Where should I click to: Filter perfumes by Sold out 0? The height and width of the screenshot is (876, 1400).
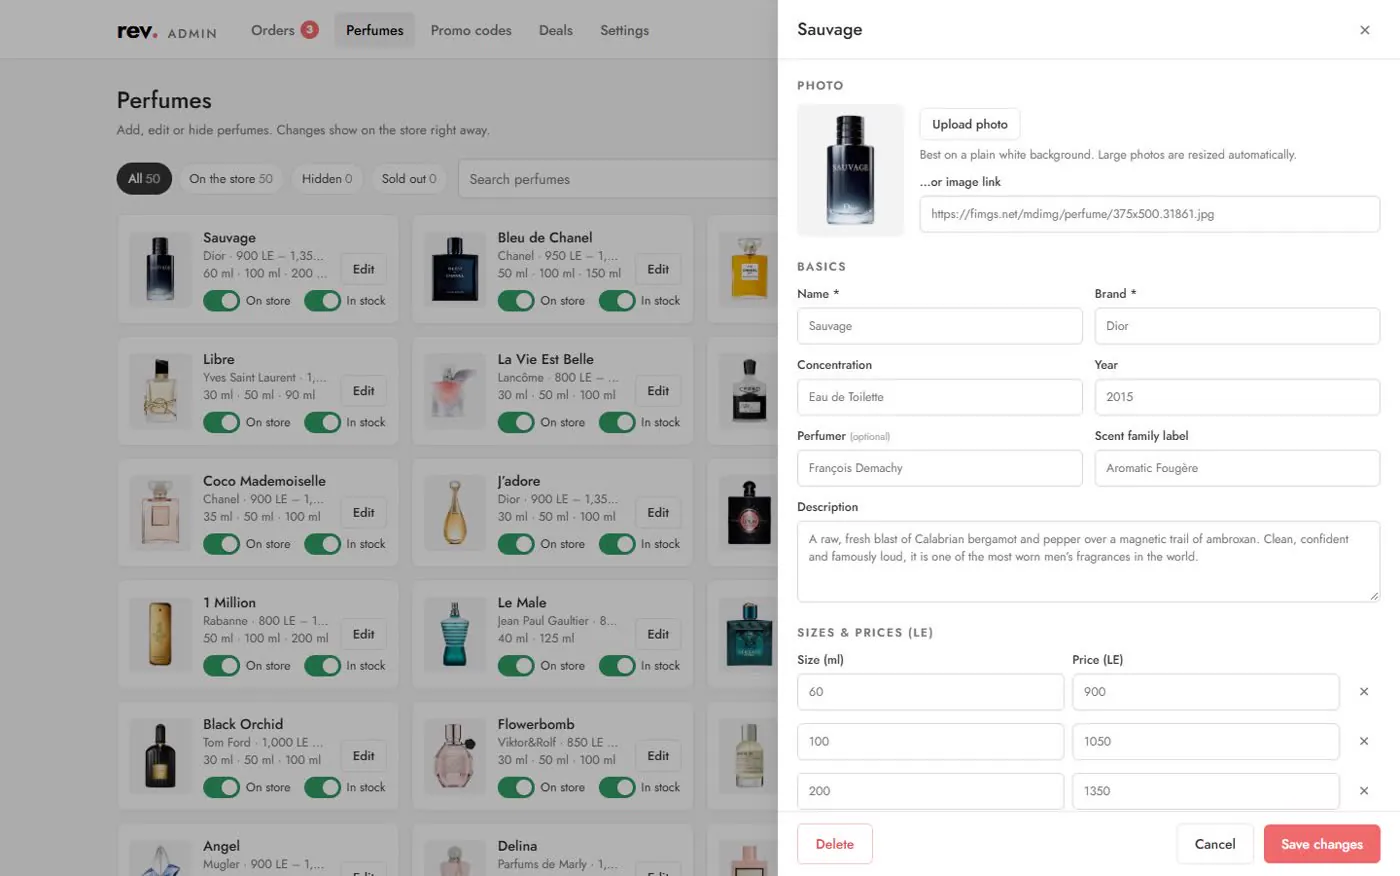pyautogui.click(x=409, y=179)
